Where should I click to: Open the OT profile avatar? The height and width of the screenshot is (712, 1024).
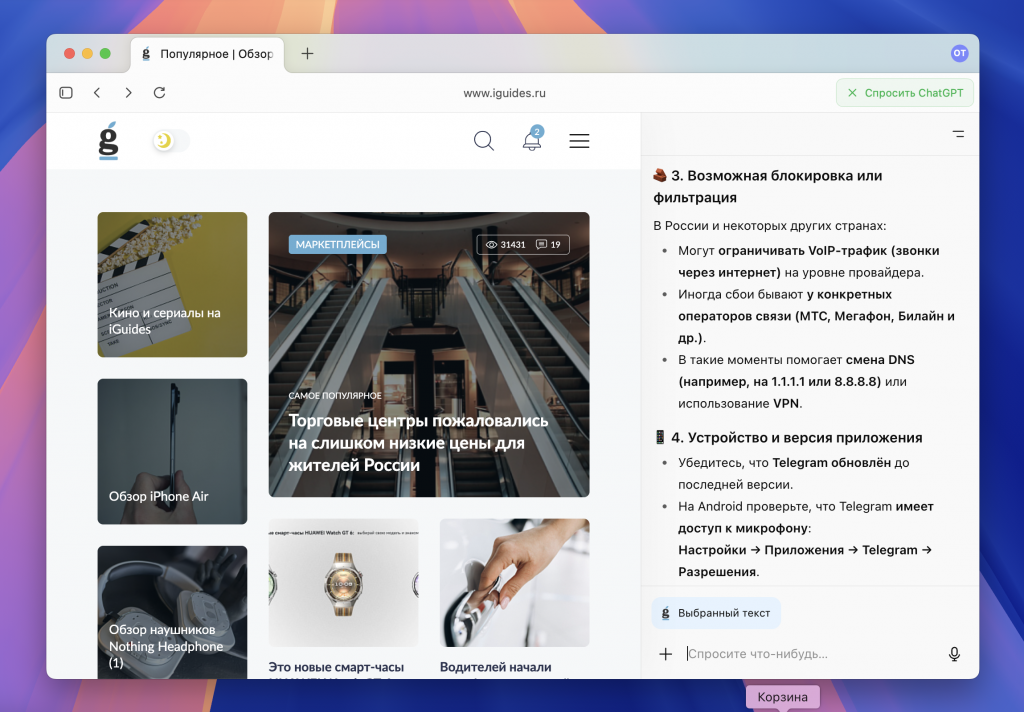(x=959, y=53)
